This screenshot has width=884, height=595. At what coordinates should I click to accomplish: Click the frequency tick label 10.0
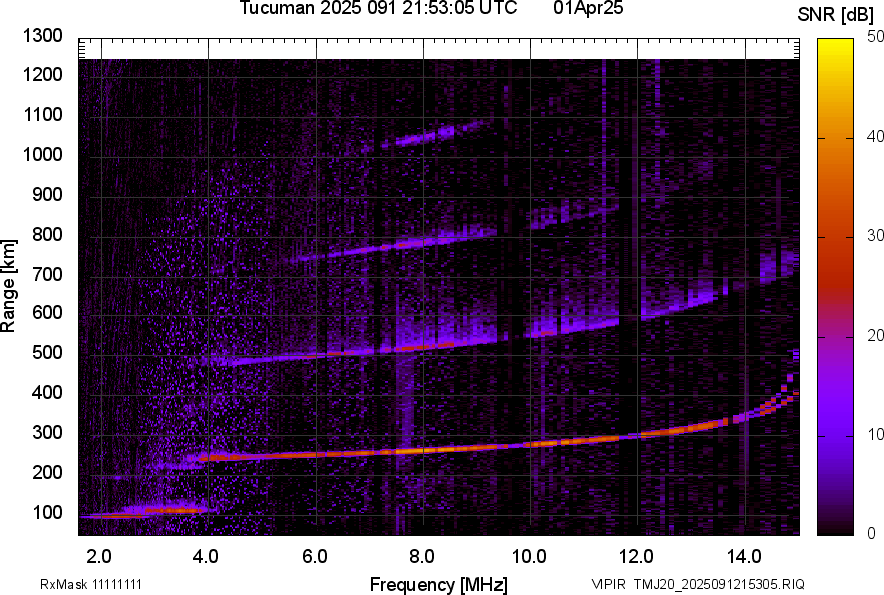point(529,557)
